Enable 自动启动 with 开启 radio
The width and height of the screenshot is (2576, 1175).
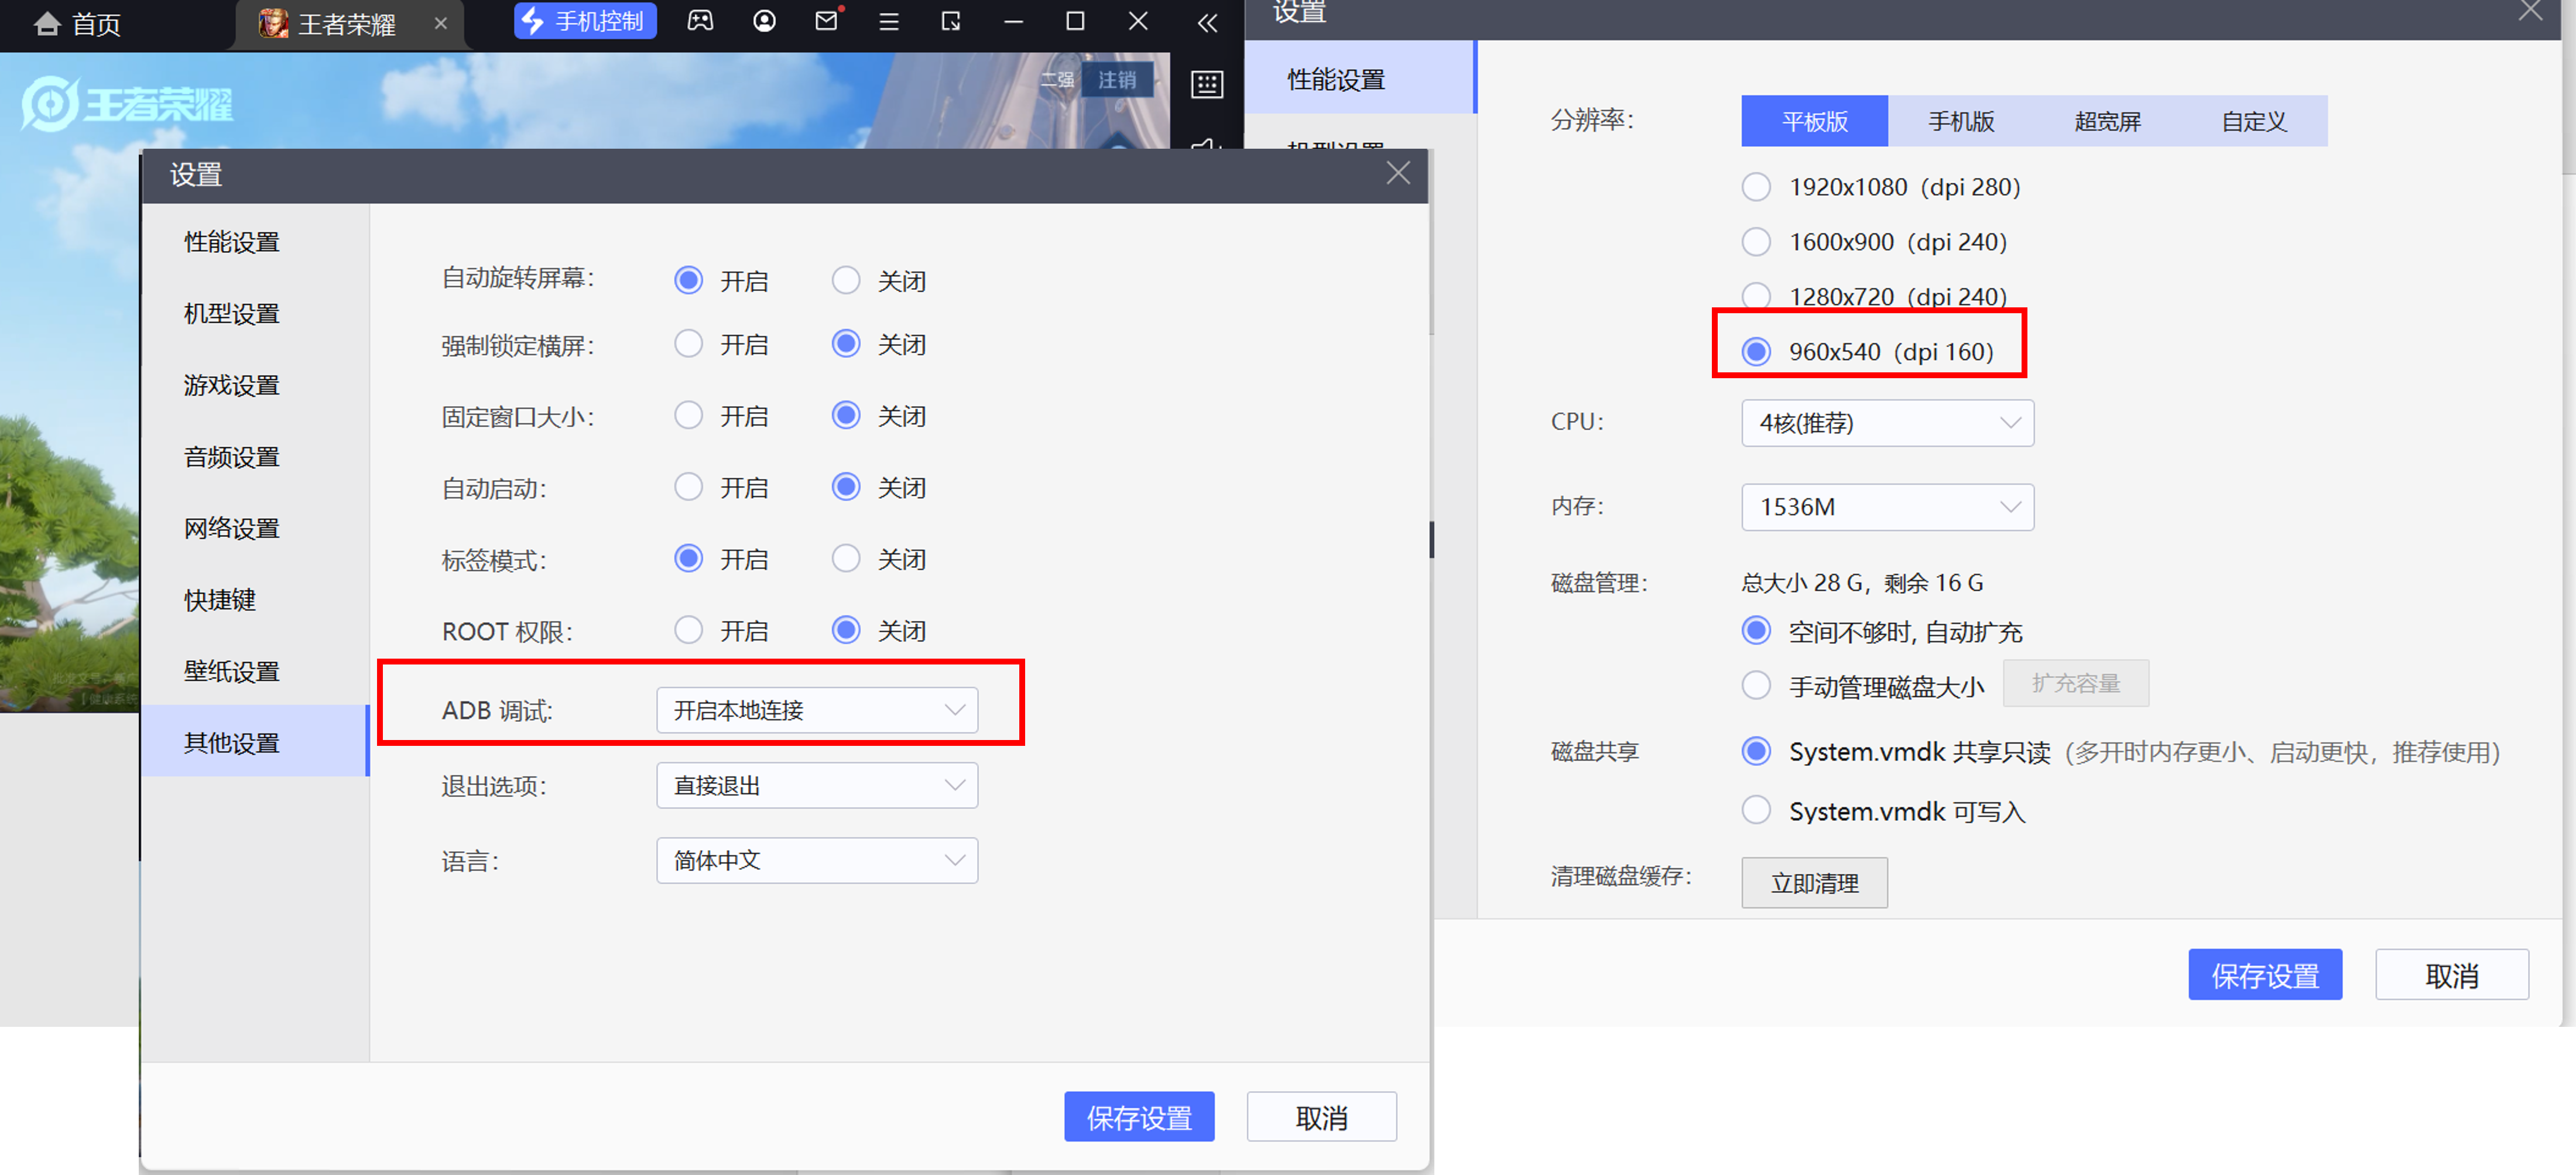point(688,487)
